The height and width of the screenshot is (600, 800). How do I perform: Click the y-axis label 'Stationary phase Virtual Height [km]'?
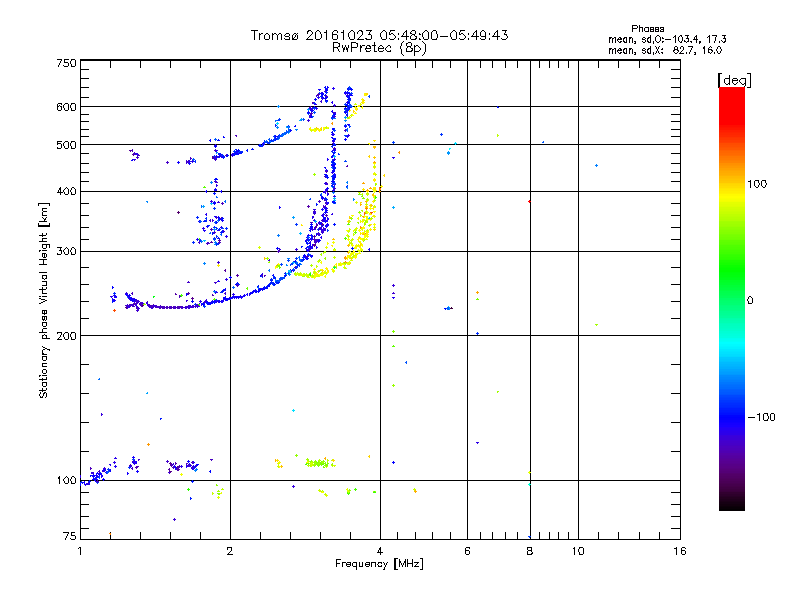click(44, 300)
